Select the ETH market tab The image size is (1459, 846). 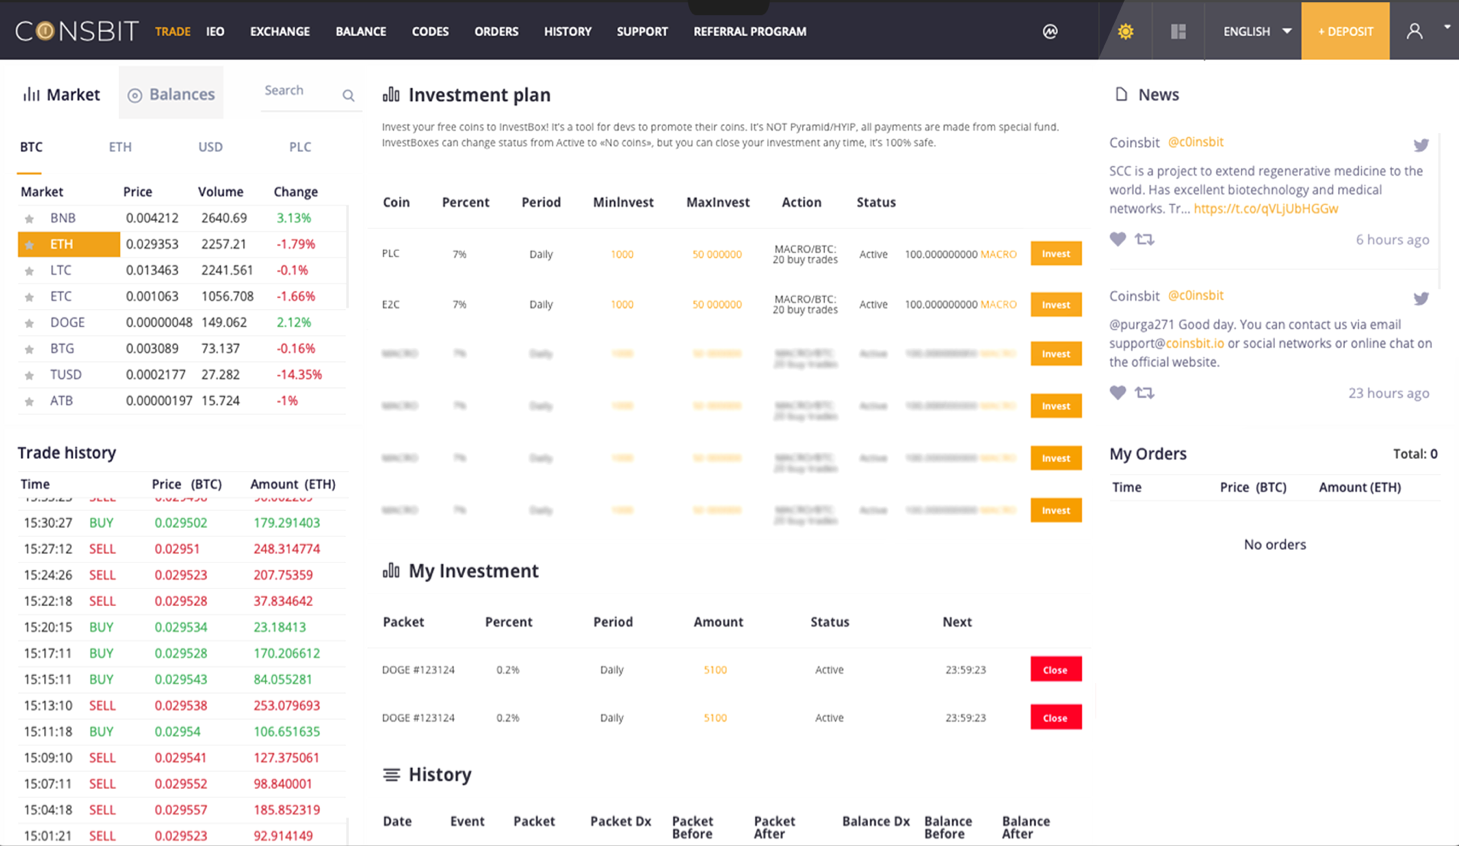(120, 147)
